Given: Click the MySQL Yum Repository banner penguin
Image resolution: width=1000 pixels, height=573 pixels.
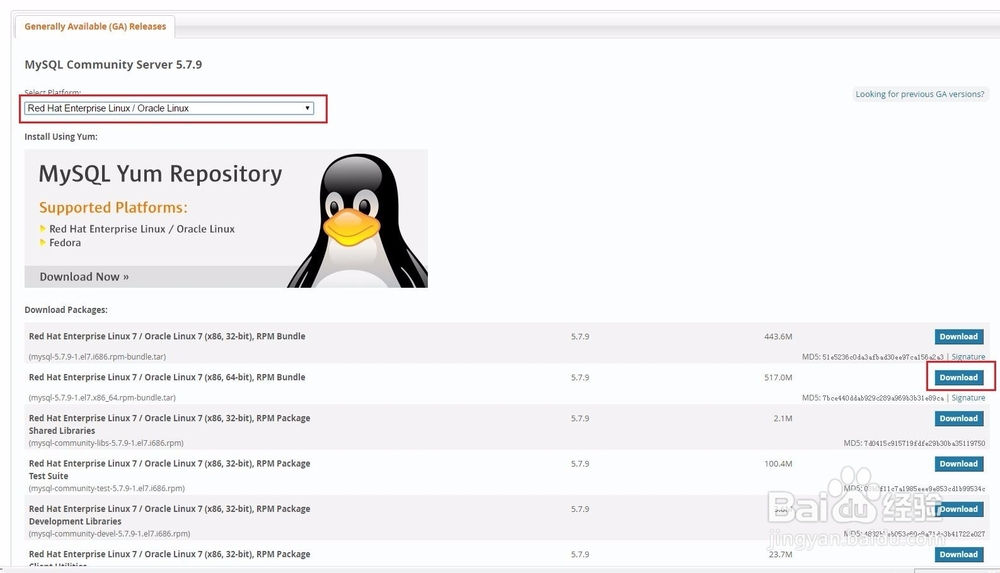Looking at the screenshot, I should click(x=357, y=220).
